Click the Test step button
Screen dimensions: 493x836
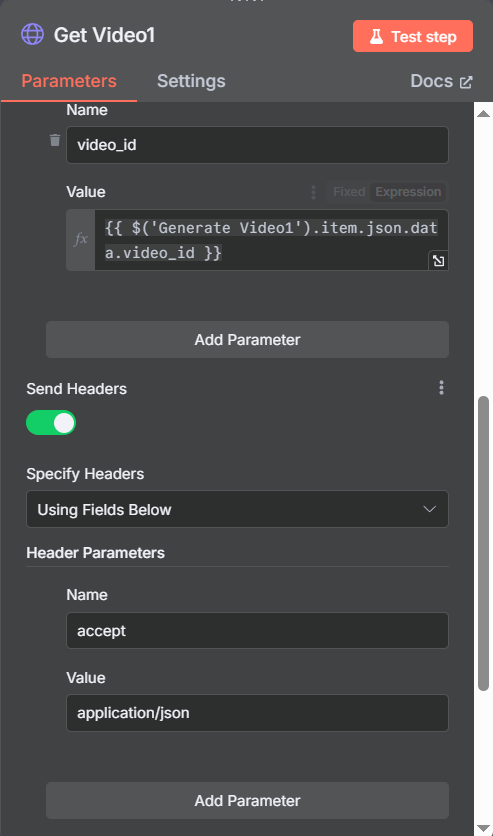[x=413, y=36]
